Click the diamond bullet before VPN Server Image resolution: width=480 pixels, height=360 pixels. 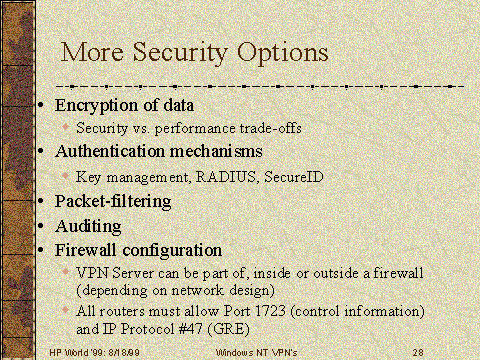pyautogui.click(x=66, y=272)
